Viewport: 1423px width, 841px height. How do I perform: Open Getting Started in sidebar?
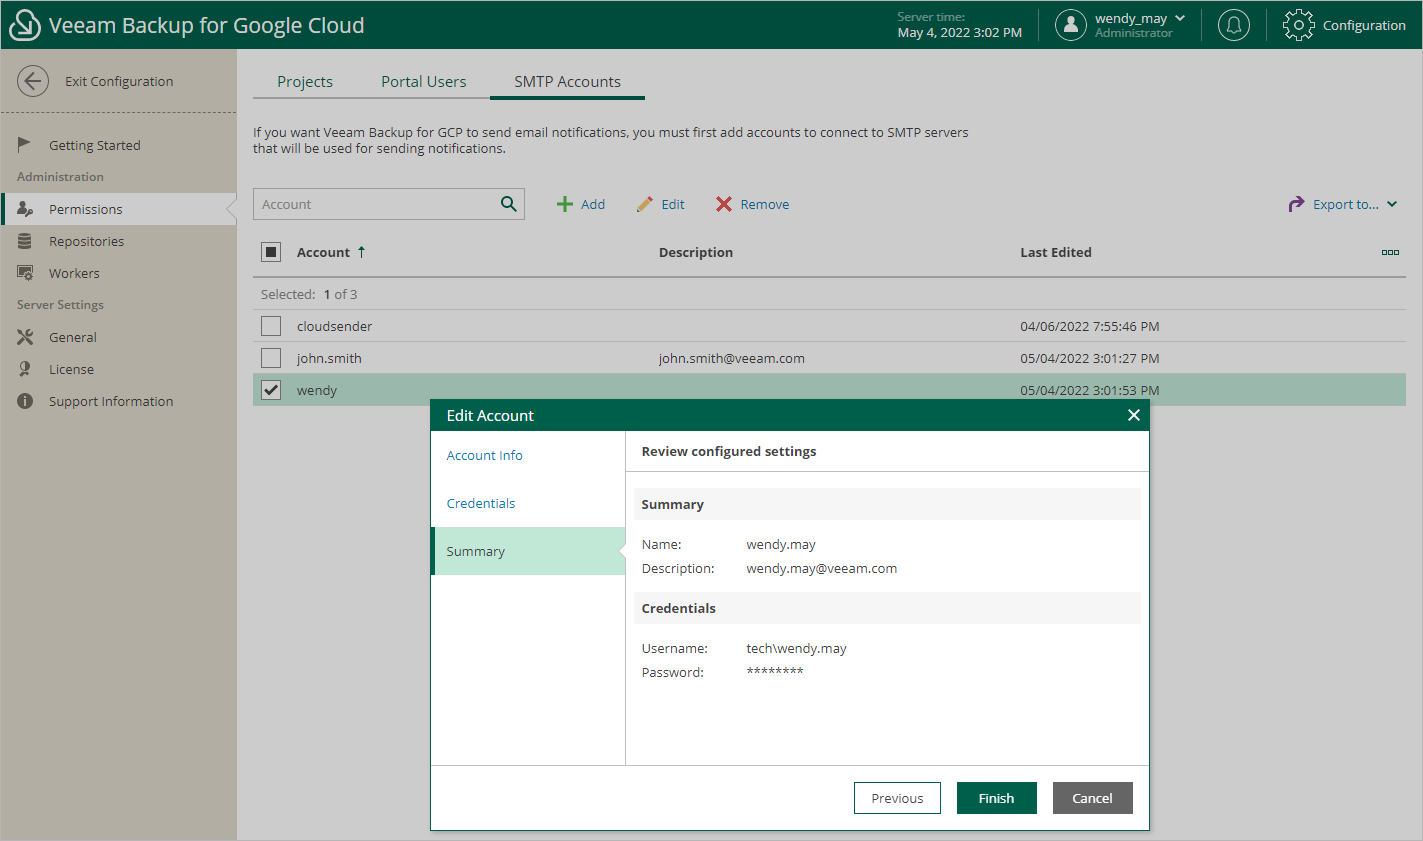click(95, 145)
